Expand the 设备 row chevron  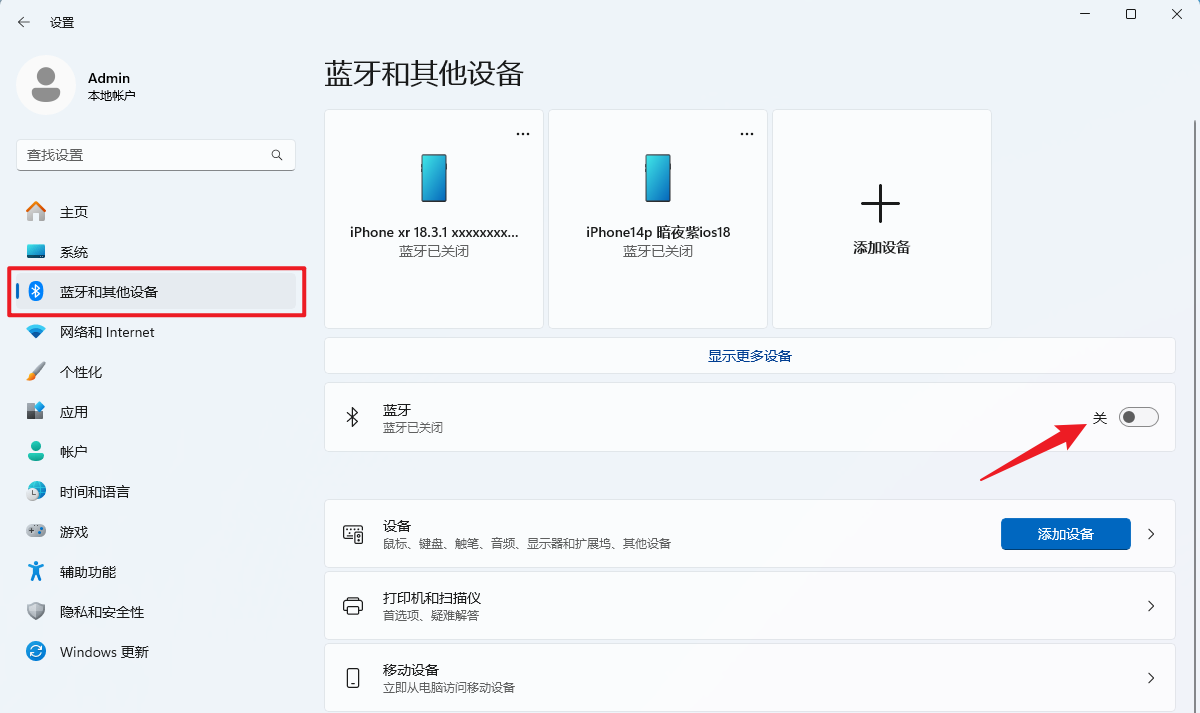1150,533
